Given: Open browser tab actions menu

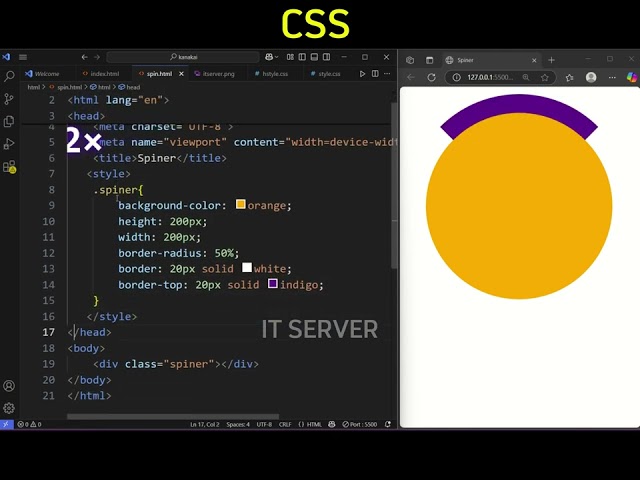Looking at the screenshot, I should [429, 60].
